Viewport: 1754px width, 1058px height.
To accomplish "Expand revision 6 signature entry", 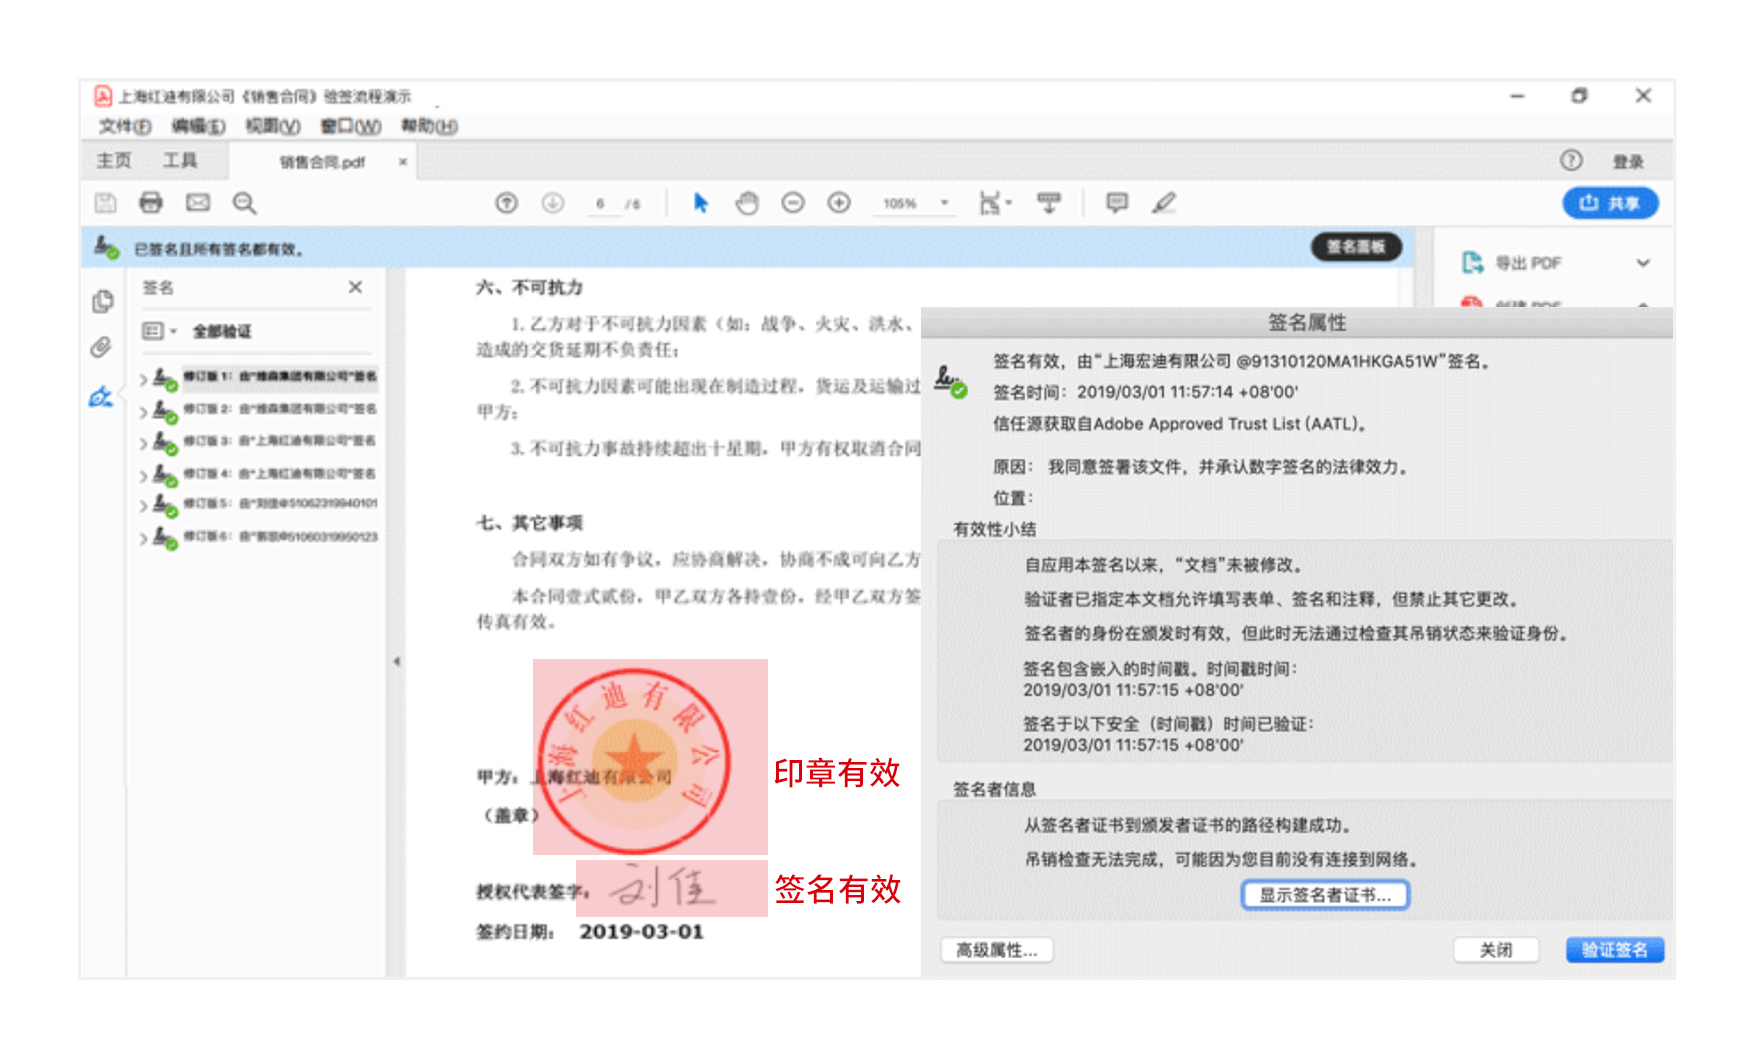I will tap(143, 538).
